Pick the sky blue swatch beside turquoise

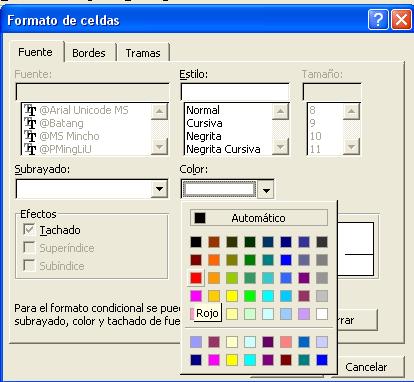tap(286, 296)
